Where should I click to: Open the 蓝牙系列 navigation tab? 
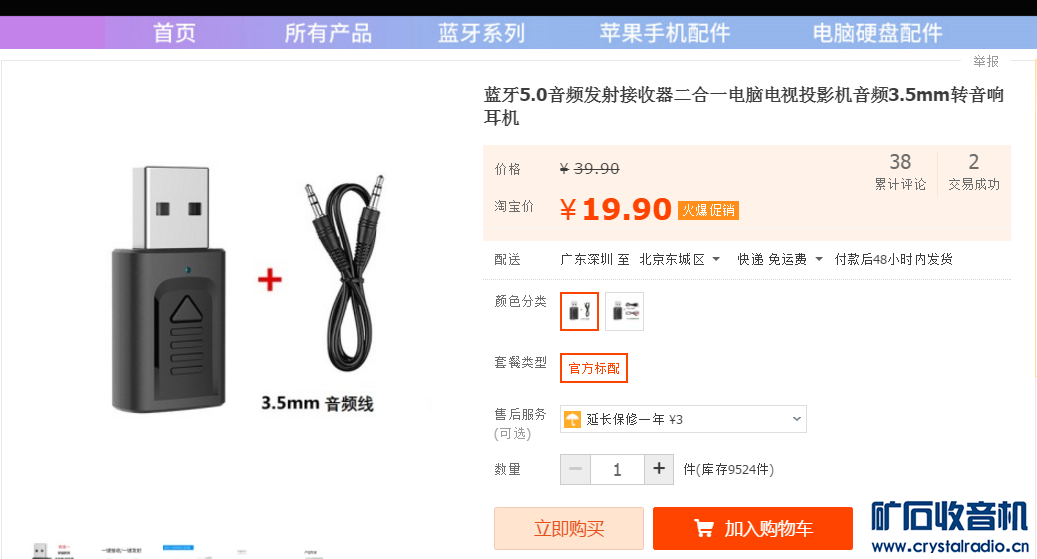481,32
